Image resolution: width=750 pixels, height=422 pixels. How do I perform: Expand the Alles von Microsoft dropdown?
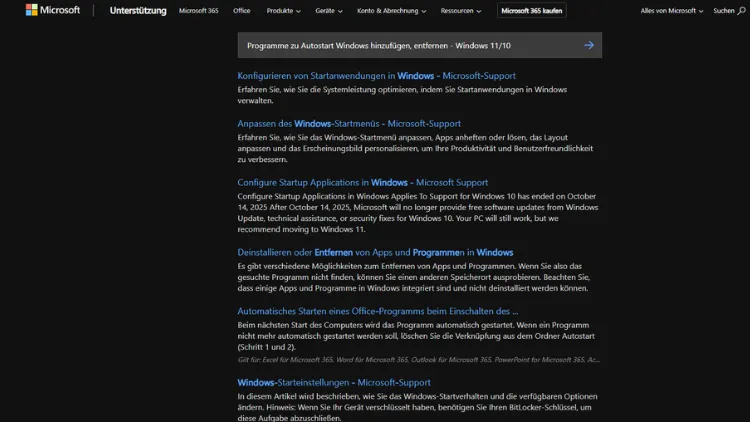(x=672, y=11)
